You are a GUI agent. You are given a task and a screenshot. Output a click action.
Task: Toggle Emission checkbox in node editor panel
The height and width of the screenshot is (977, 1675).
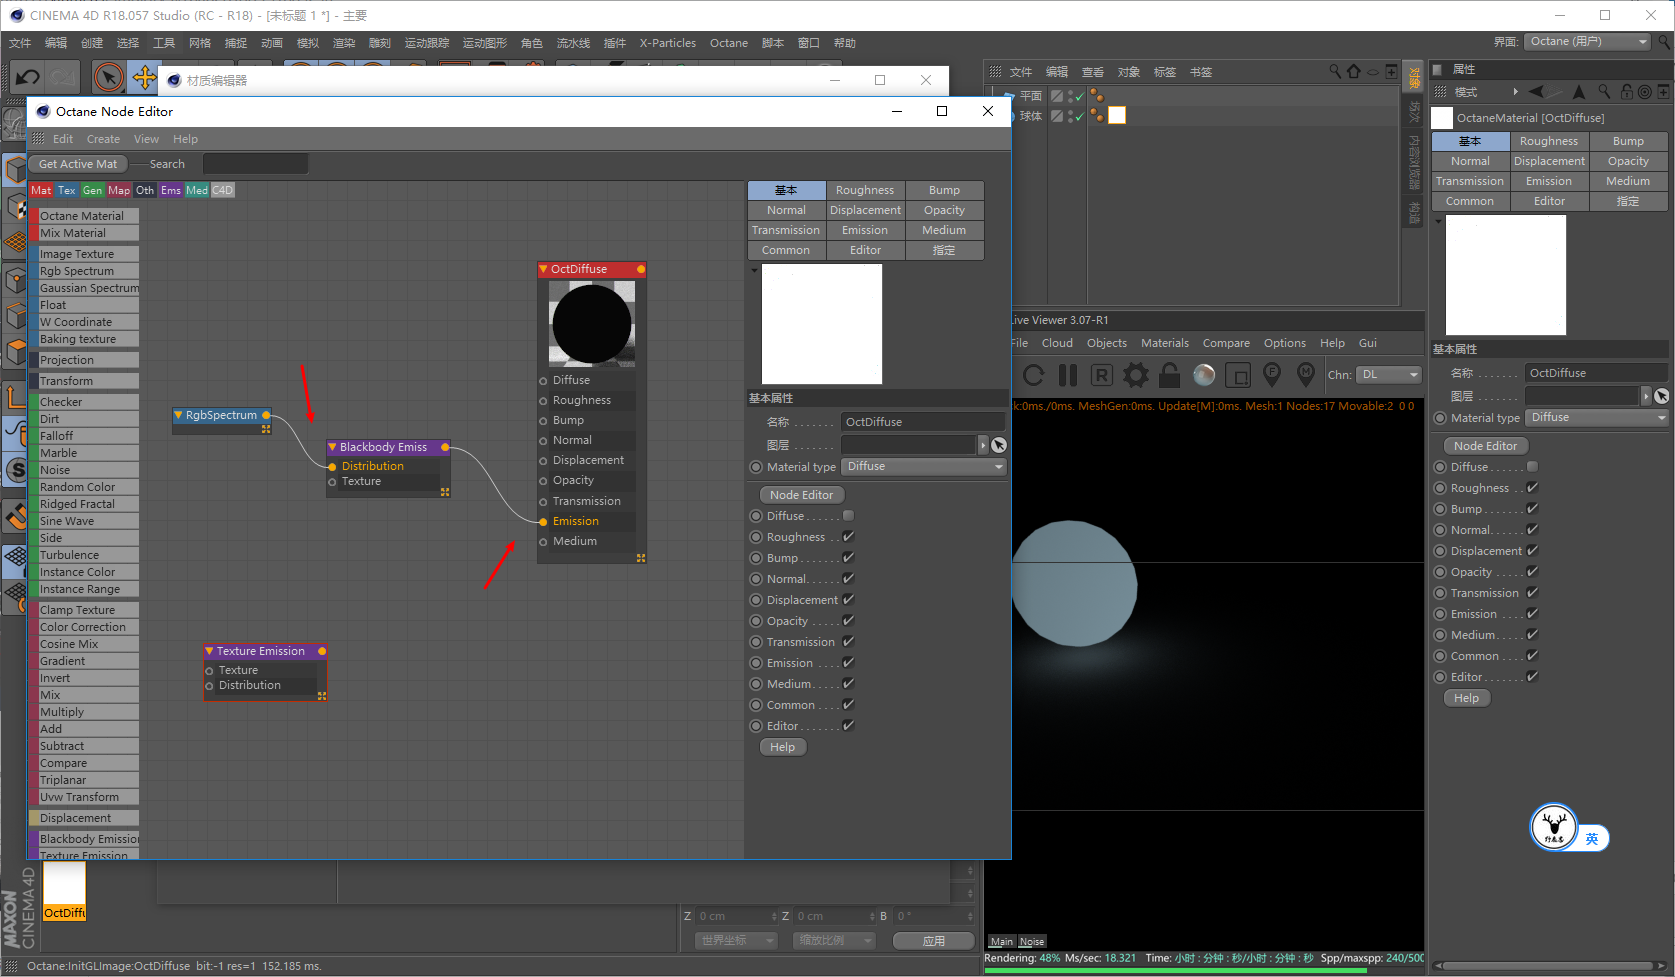(x=848, y=663)
